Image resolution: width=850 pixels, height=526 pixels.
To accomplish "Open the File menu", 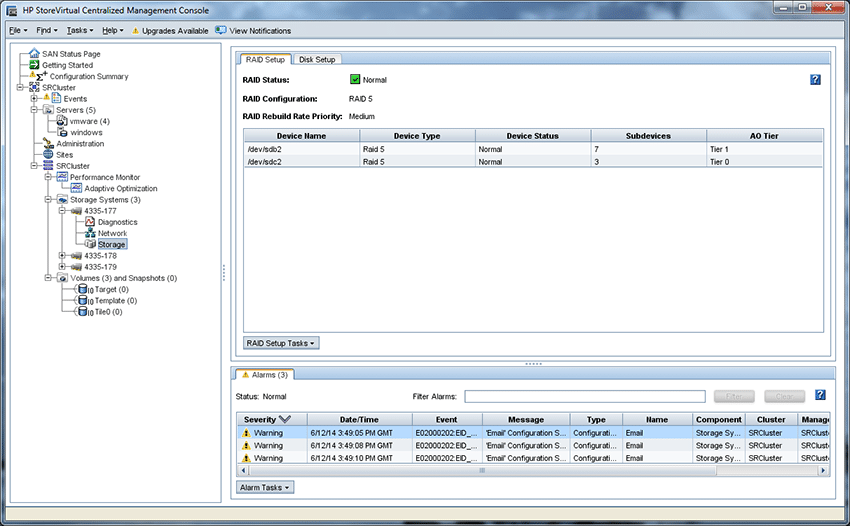I will coord(18,30).
